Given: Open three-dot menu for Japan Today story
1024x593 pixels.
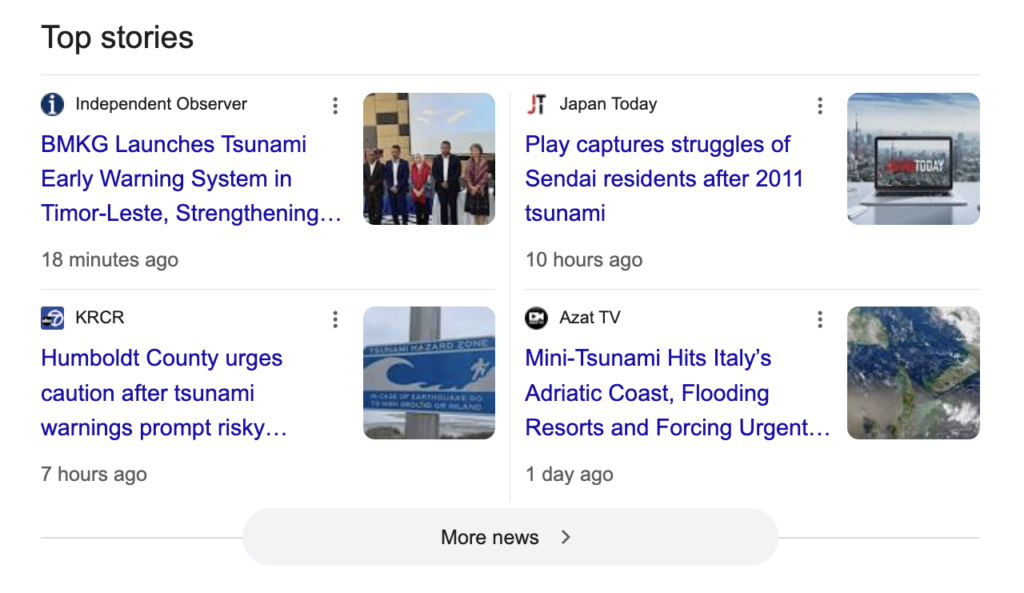Looking at the screenshot, I should (x=820, y=105).
